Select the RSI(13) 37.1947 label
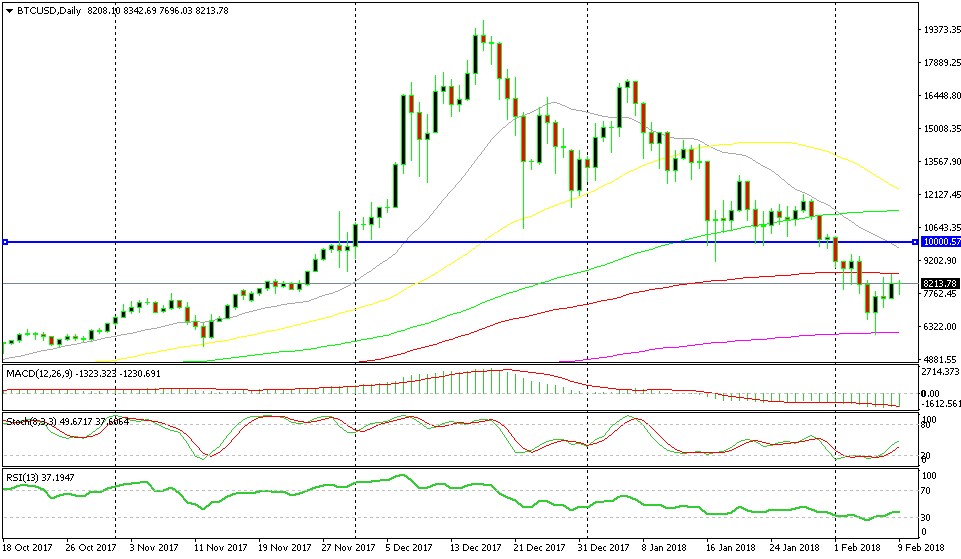The image size is (961, 559). 40,477
